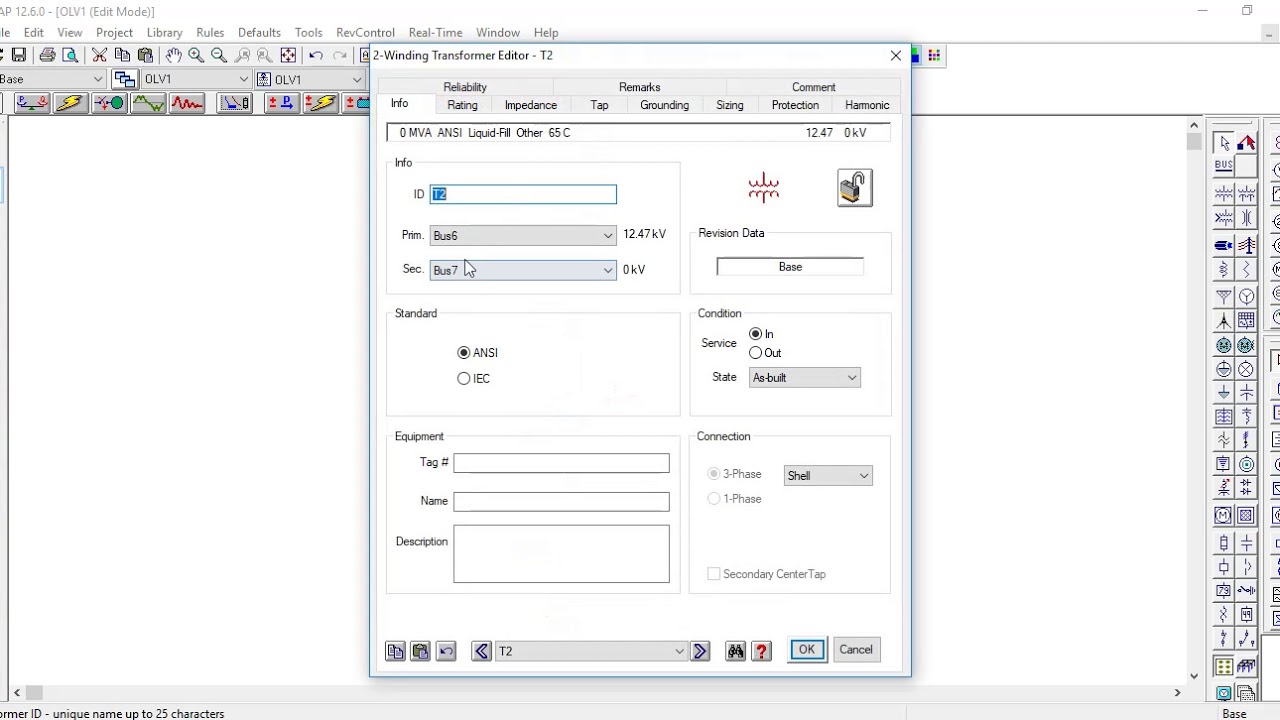The image size is (1280, 720).
Task: Switch to Short Circuit lightning mode icon
Action: [x=69, y=103]
